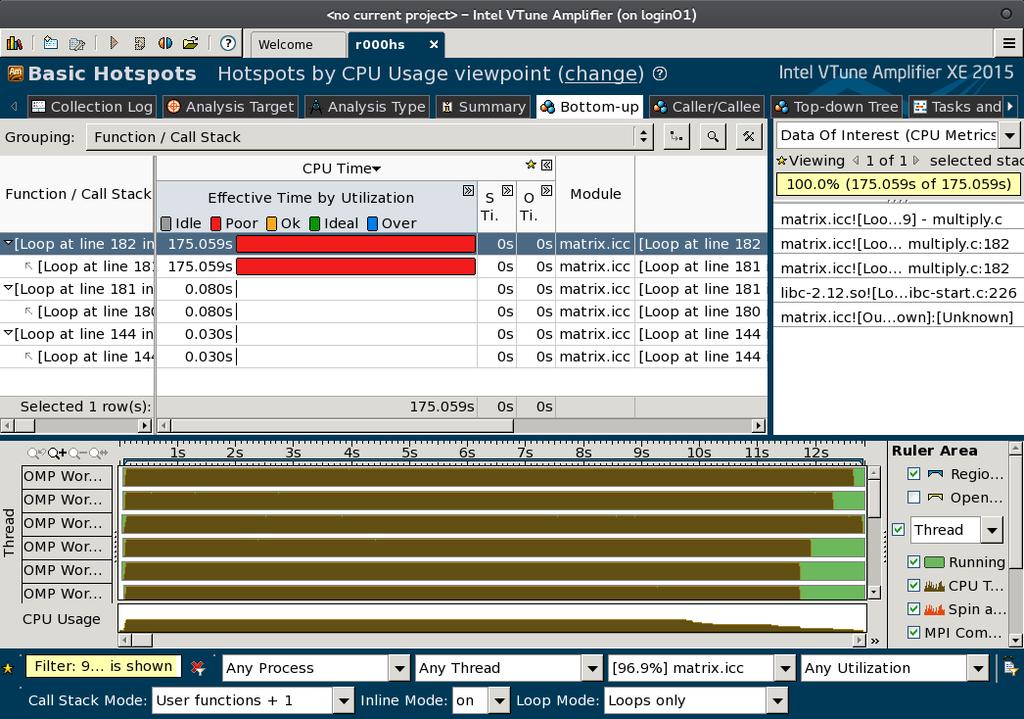Open the Thread dropdown in legend

tap(991, 530)
